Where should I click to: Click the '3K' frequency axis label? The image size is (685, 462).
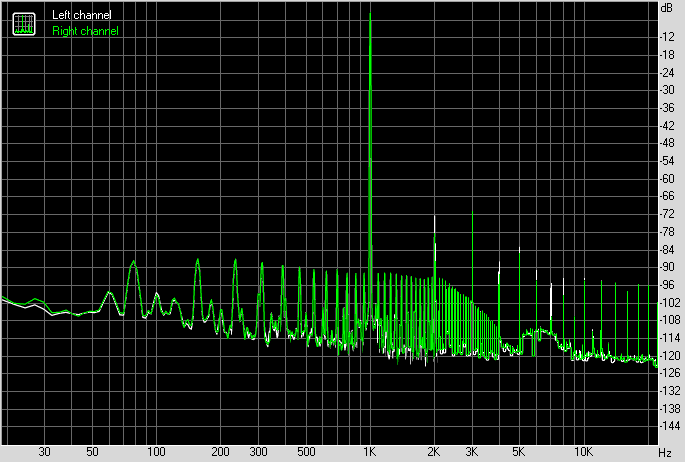pos(471,452)
